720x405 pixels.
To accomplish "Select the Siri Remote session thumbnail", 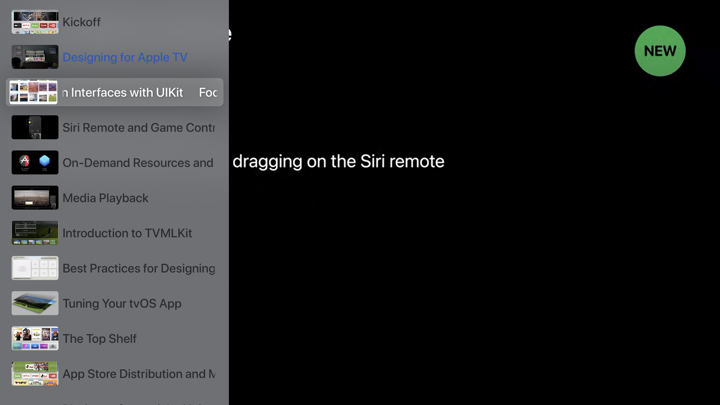I will [35, 127].
